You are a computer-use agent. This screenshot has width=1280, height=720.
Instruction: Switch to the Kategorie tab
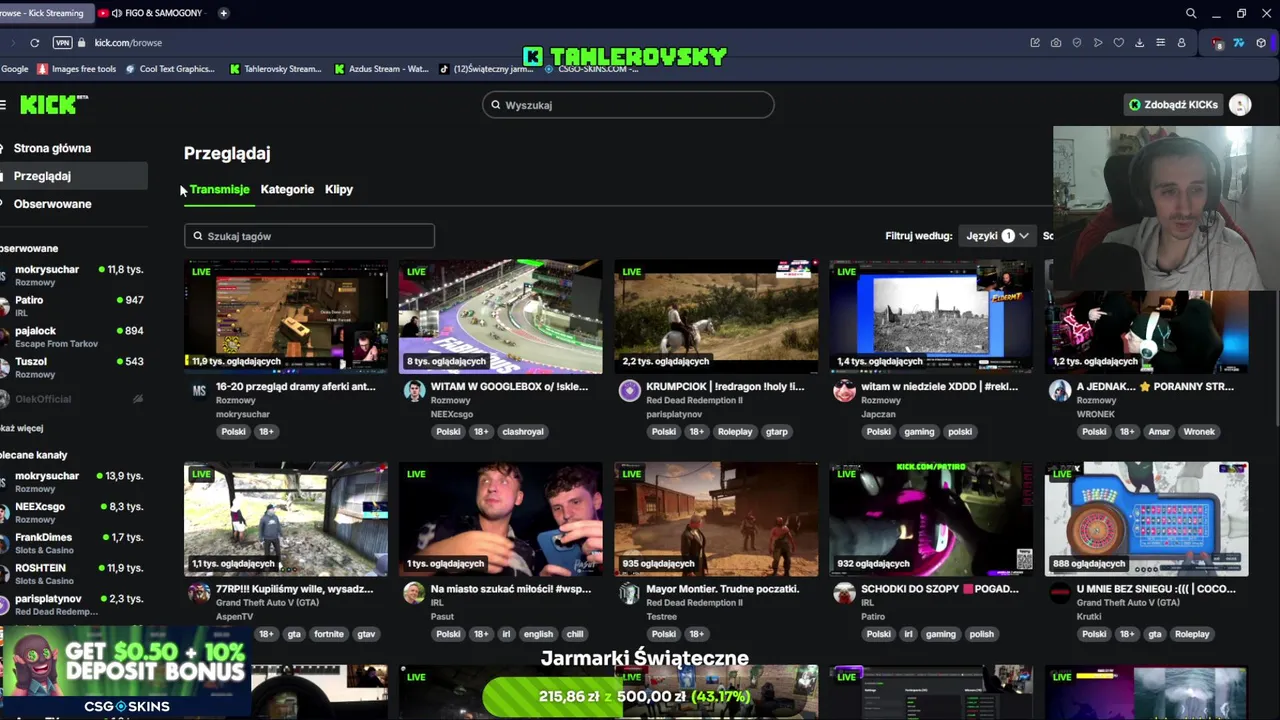pyautogui.click(x=287, y=189)
